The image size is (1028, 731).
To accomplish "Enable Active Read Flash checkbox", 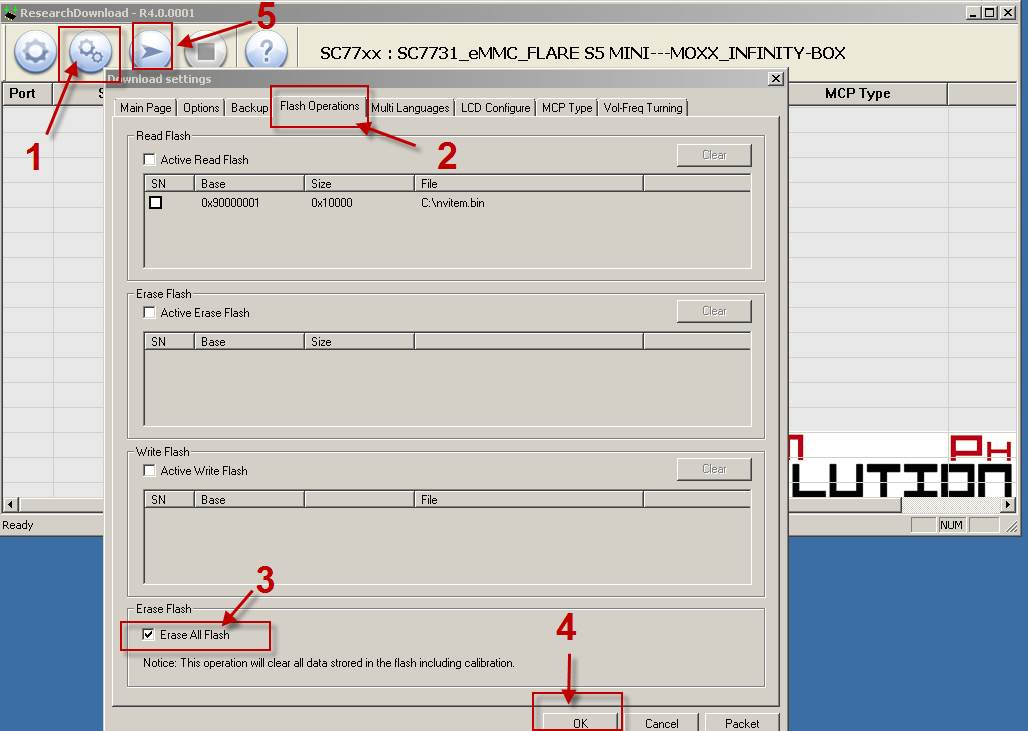I will point(149,159).
